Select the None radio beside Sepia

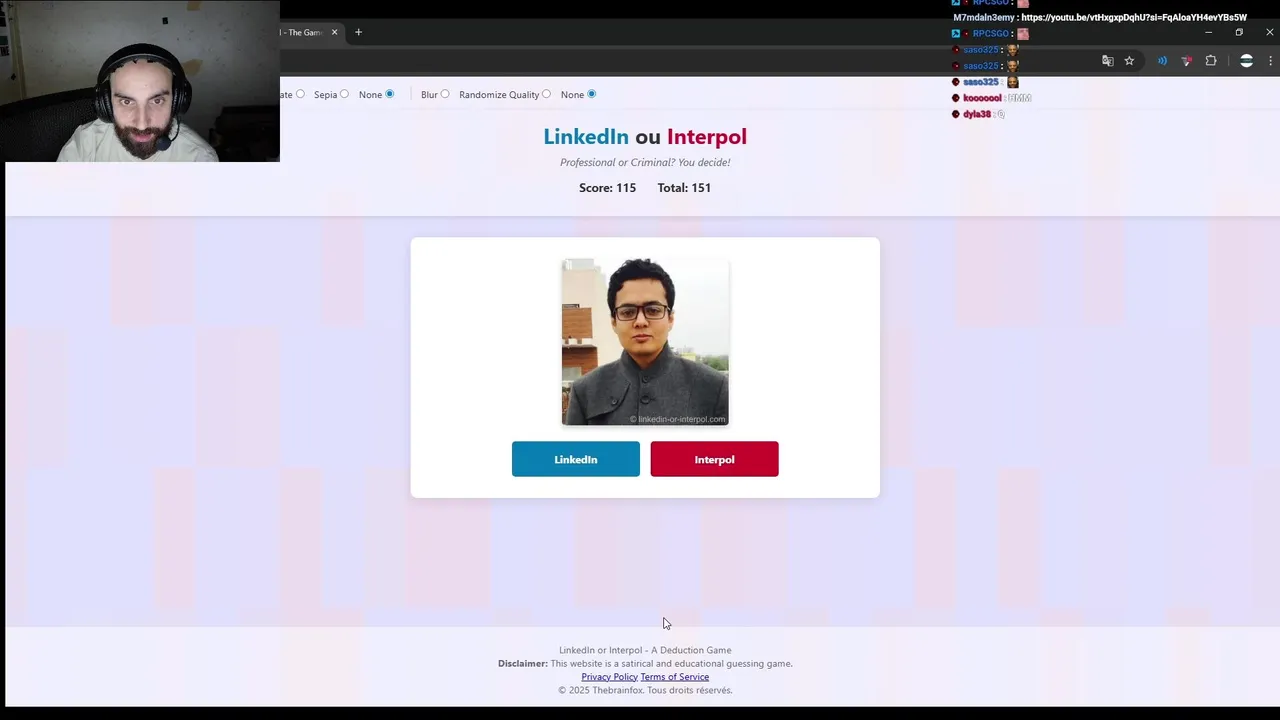point(389,94)
